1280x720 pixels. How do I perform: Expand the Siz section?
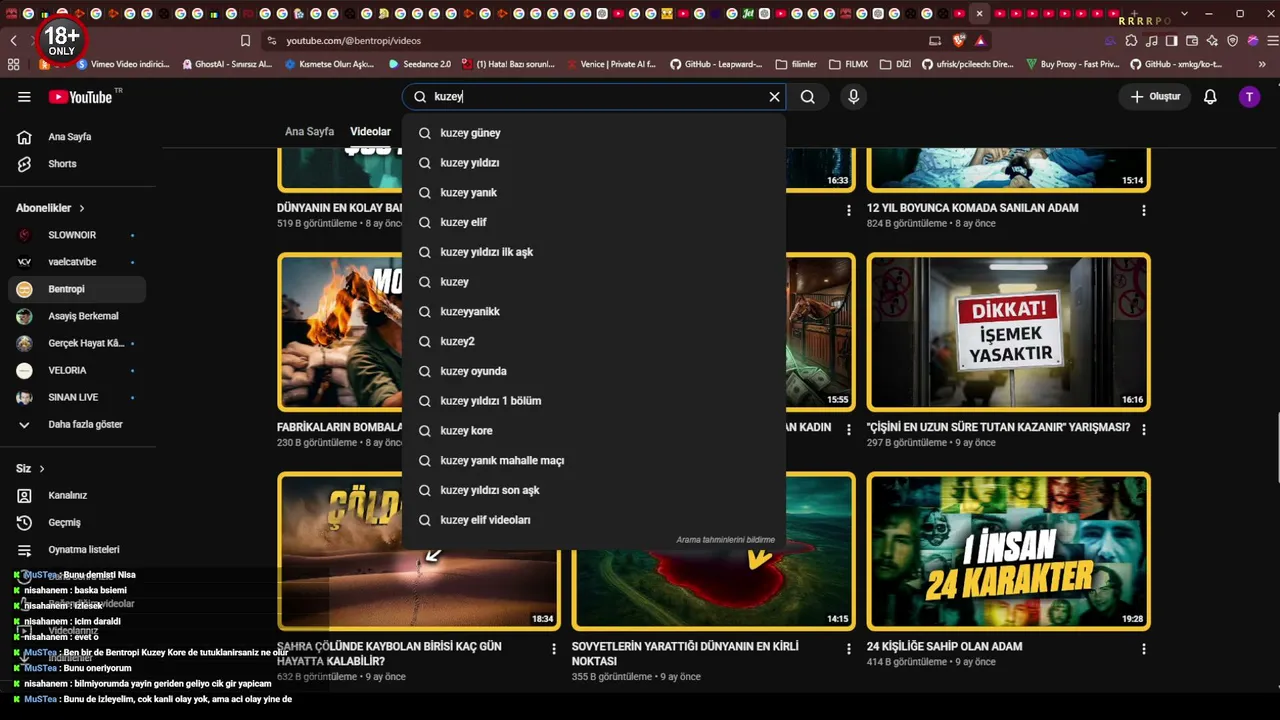pyautogui.click(x=31, y=468)
